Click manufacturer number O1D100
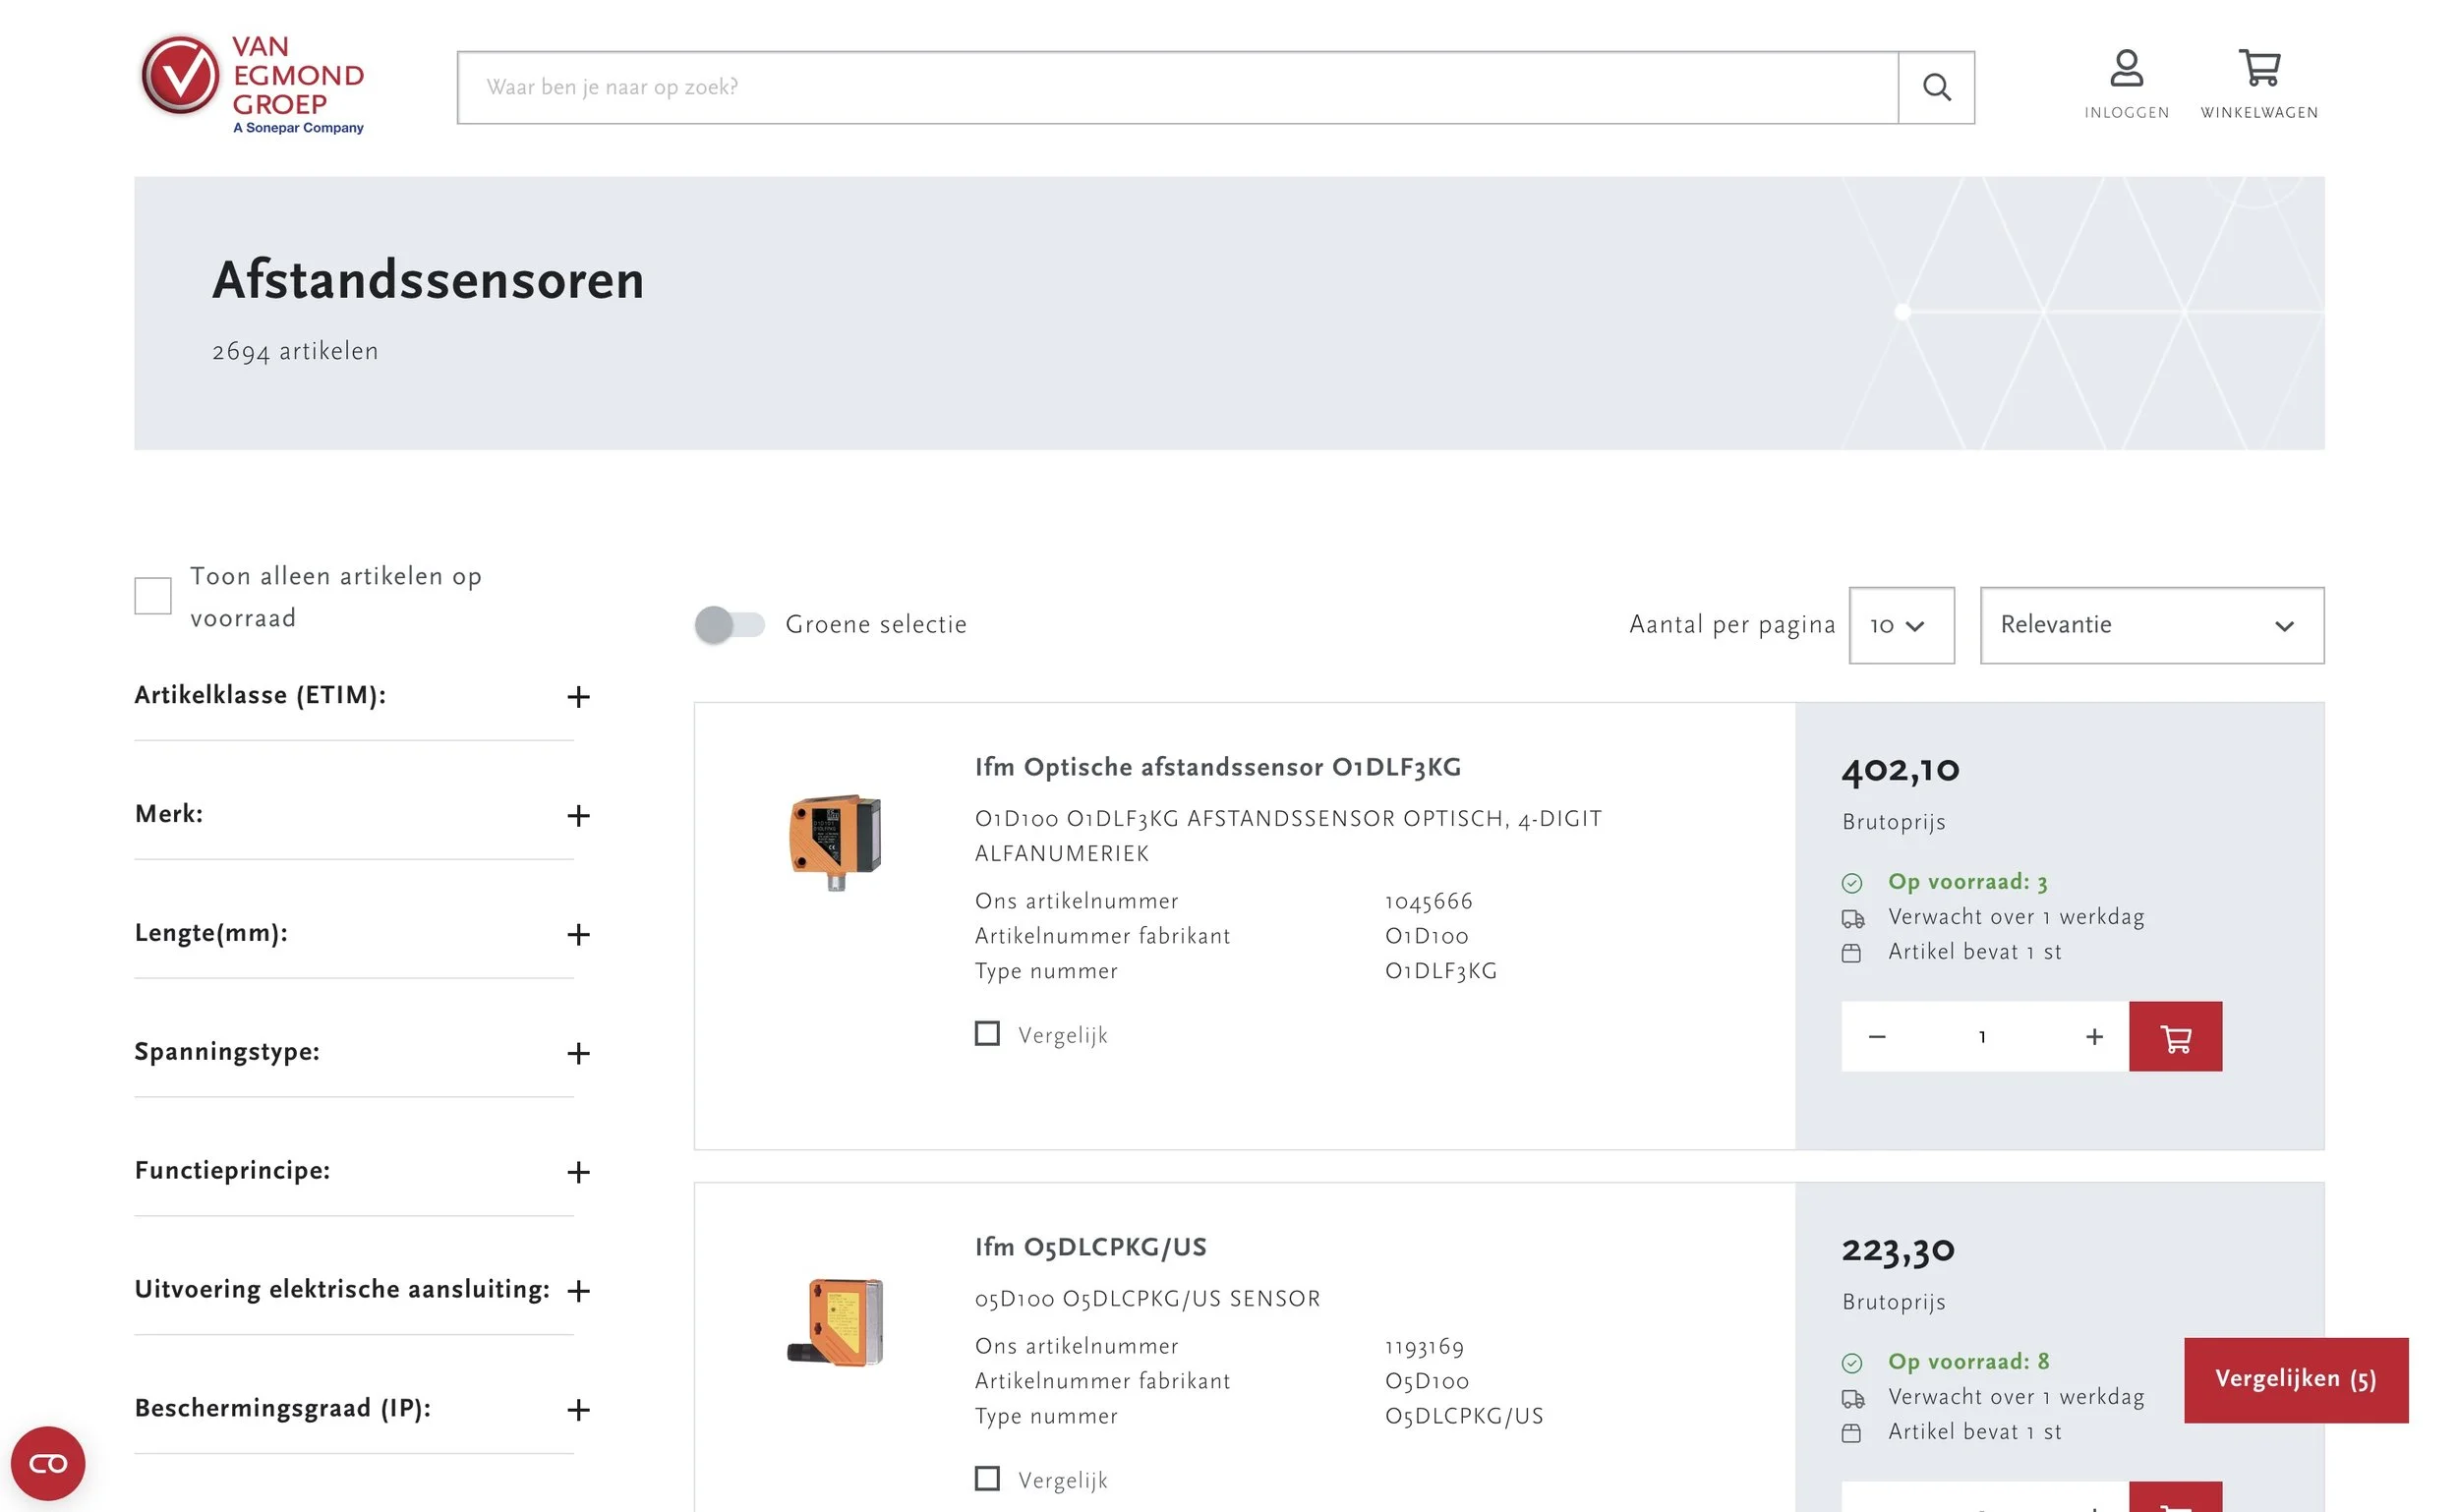 coord(1426,937)
